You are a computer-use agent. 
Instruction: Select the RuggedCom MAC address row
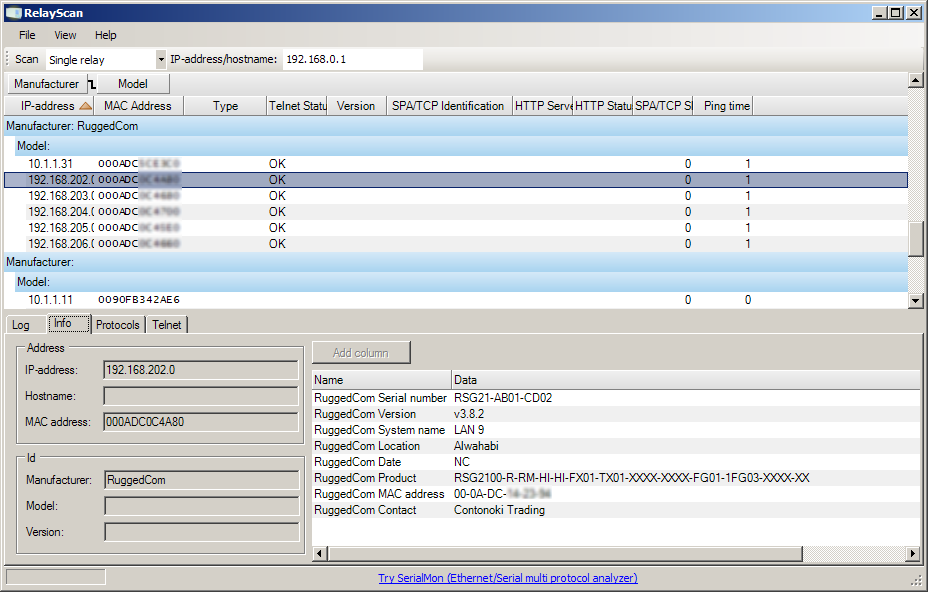point(616,494)
